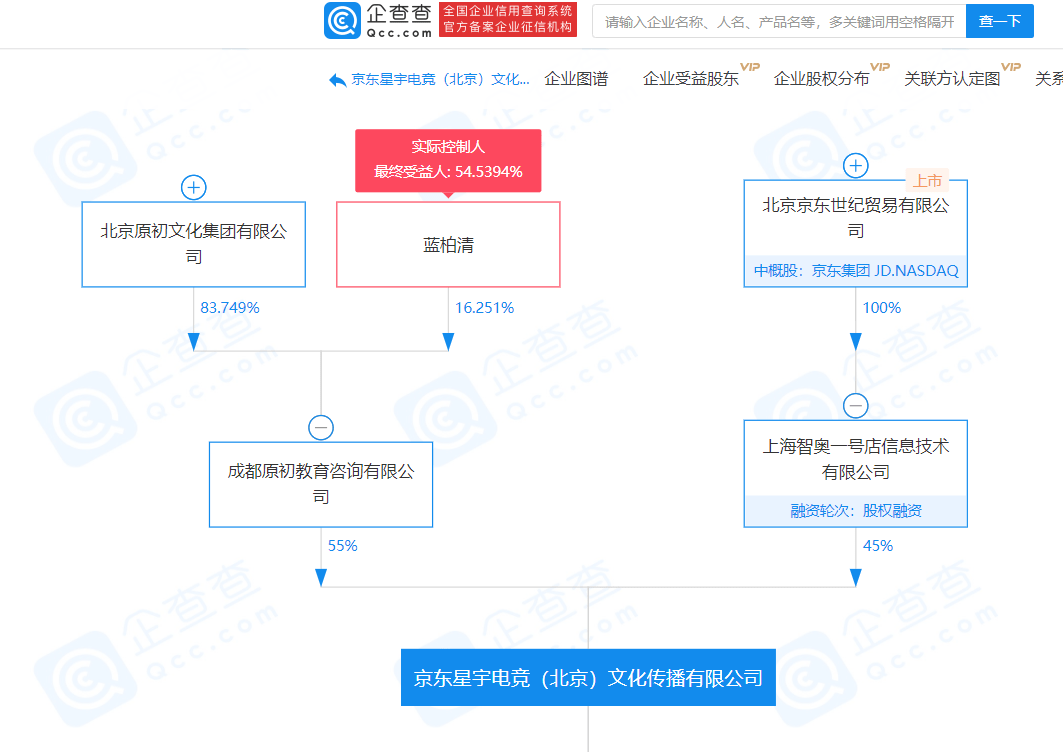Image resolution: width=1063 pixels, height=752 pixels.
Task: Focus the company name search input
Action: (779, 21)
